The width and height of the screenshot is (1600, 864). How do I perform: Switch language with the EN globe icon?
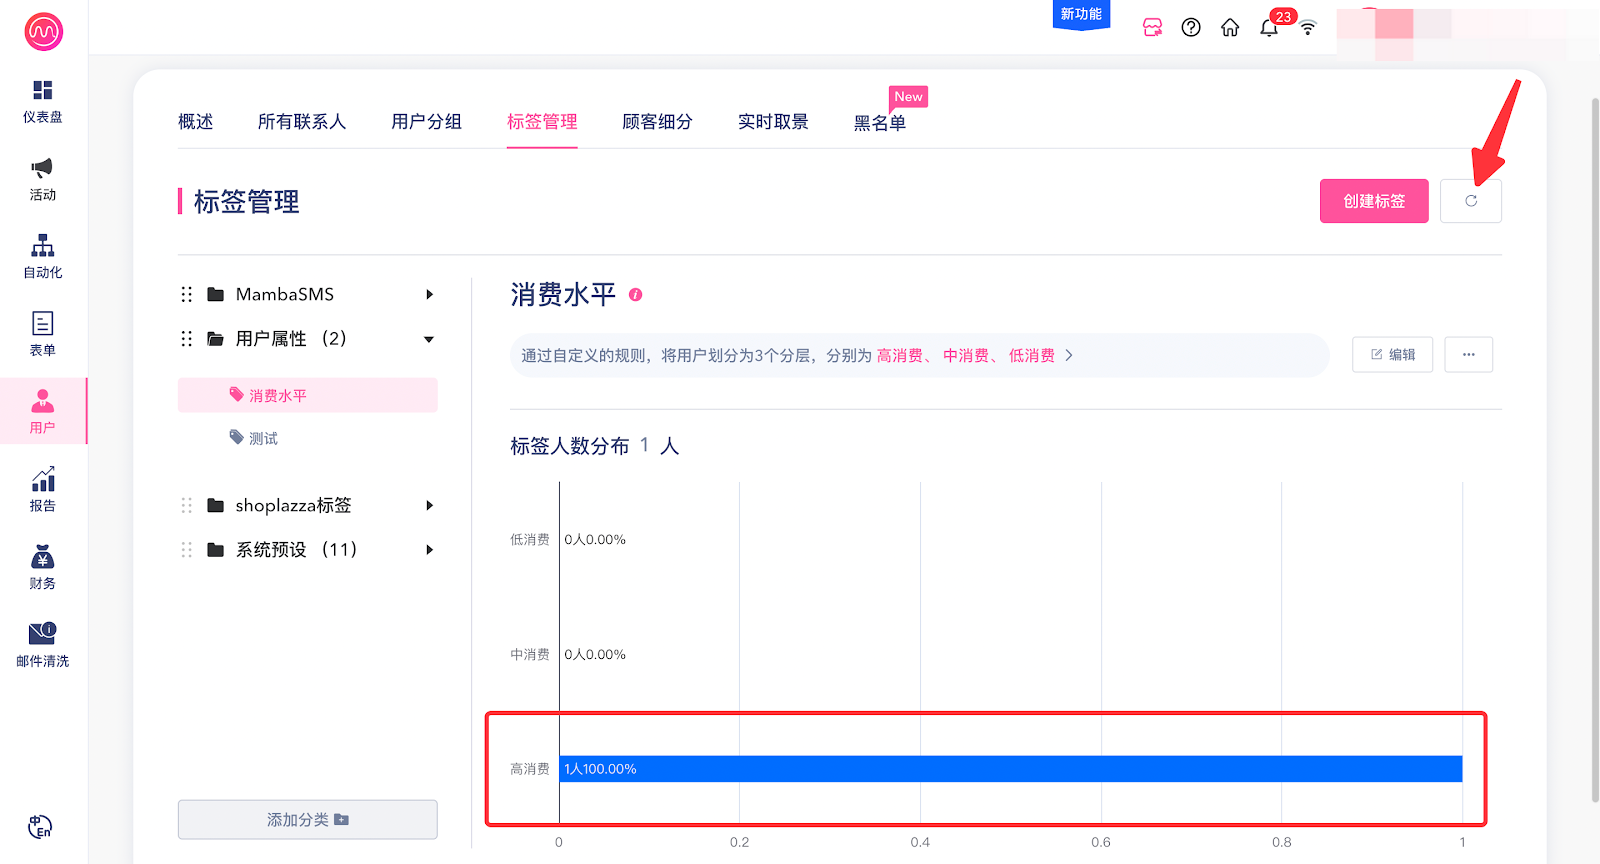40,827
